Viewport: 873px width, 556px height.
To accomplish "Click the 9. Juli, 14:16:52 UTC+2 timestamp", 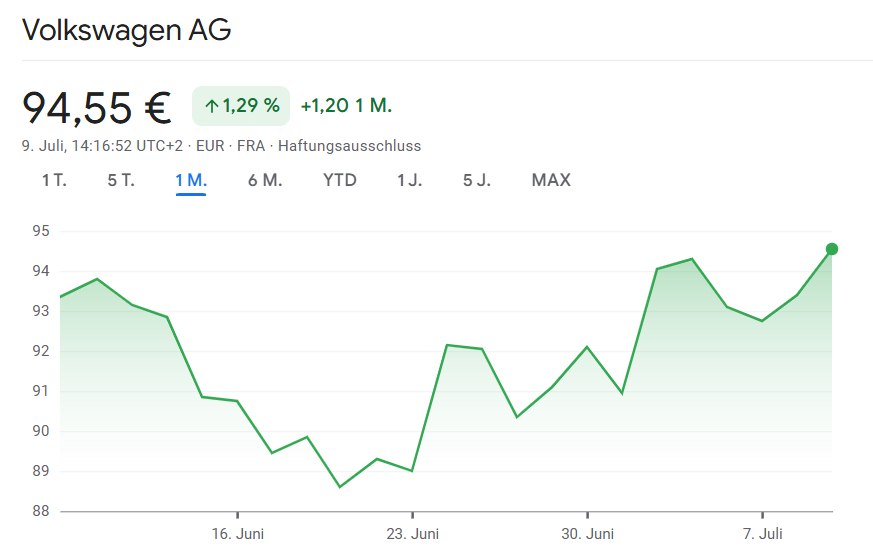I will click(102, 146).
